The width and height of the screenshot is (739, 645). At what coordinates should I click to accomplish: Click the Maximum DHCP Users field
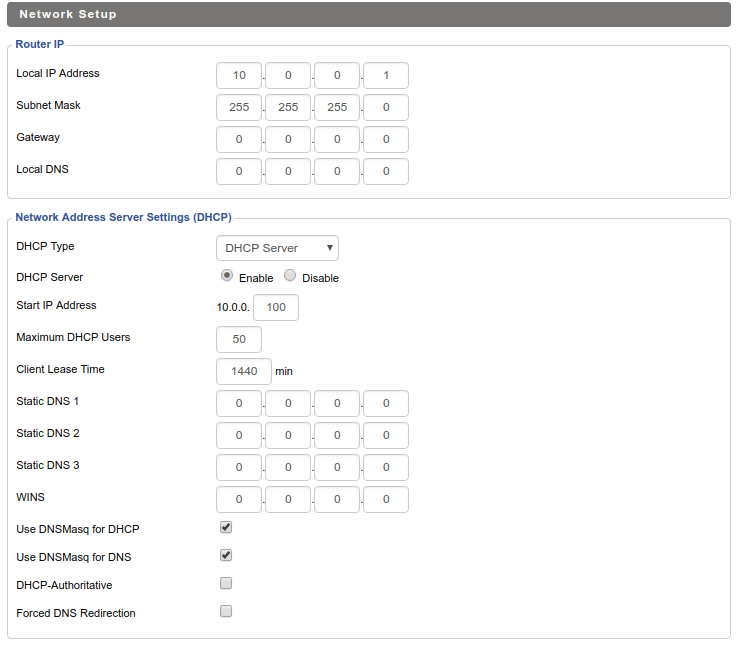pos(239,339)
